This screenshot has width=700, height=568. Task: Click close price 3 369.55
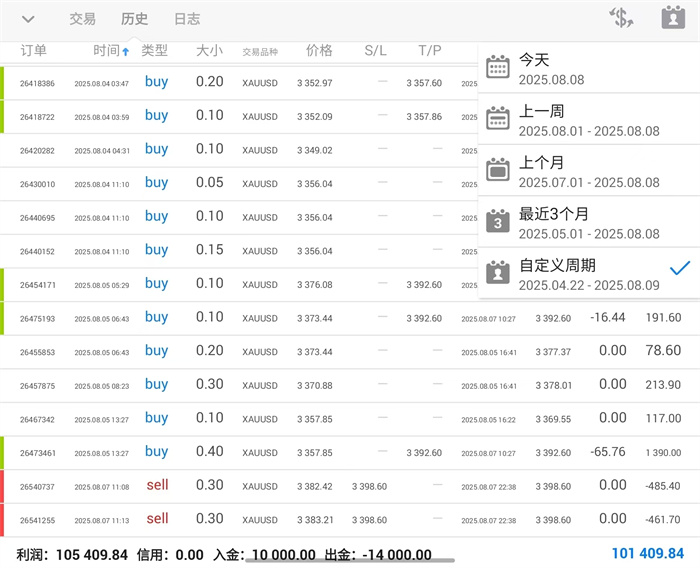pyautogui.click(x=554, y=419)
